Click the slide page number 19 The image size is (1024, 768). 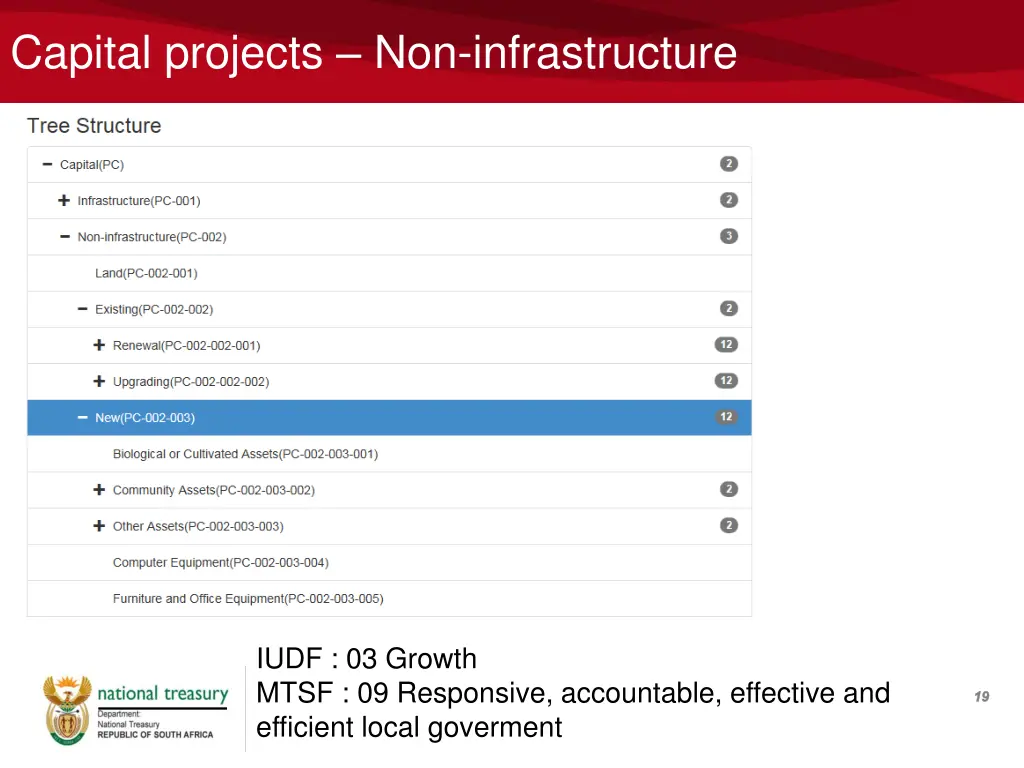click(x=982, y=697)
